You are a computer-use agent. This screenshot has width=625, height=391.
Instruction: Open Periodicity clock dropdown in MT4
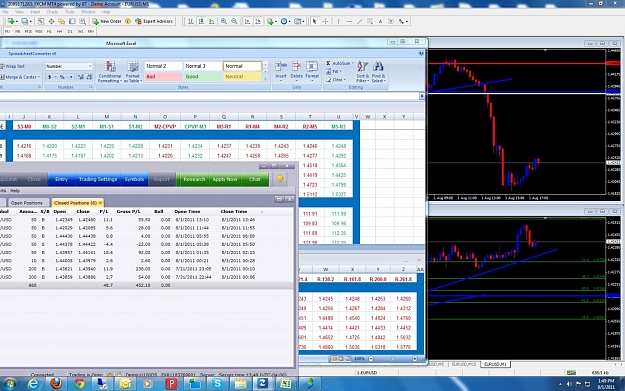(x=285, y=21)
